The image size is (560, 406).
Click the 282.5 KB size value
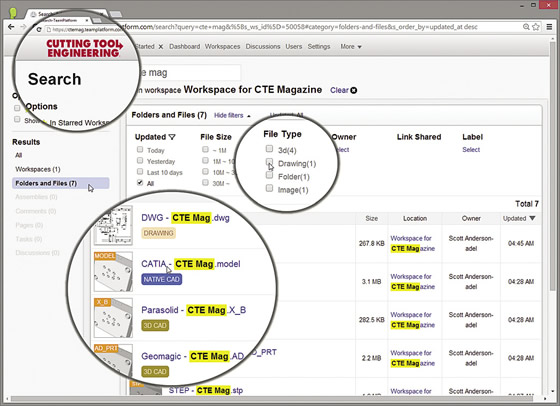click(372, 320)
